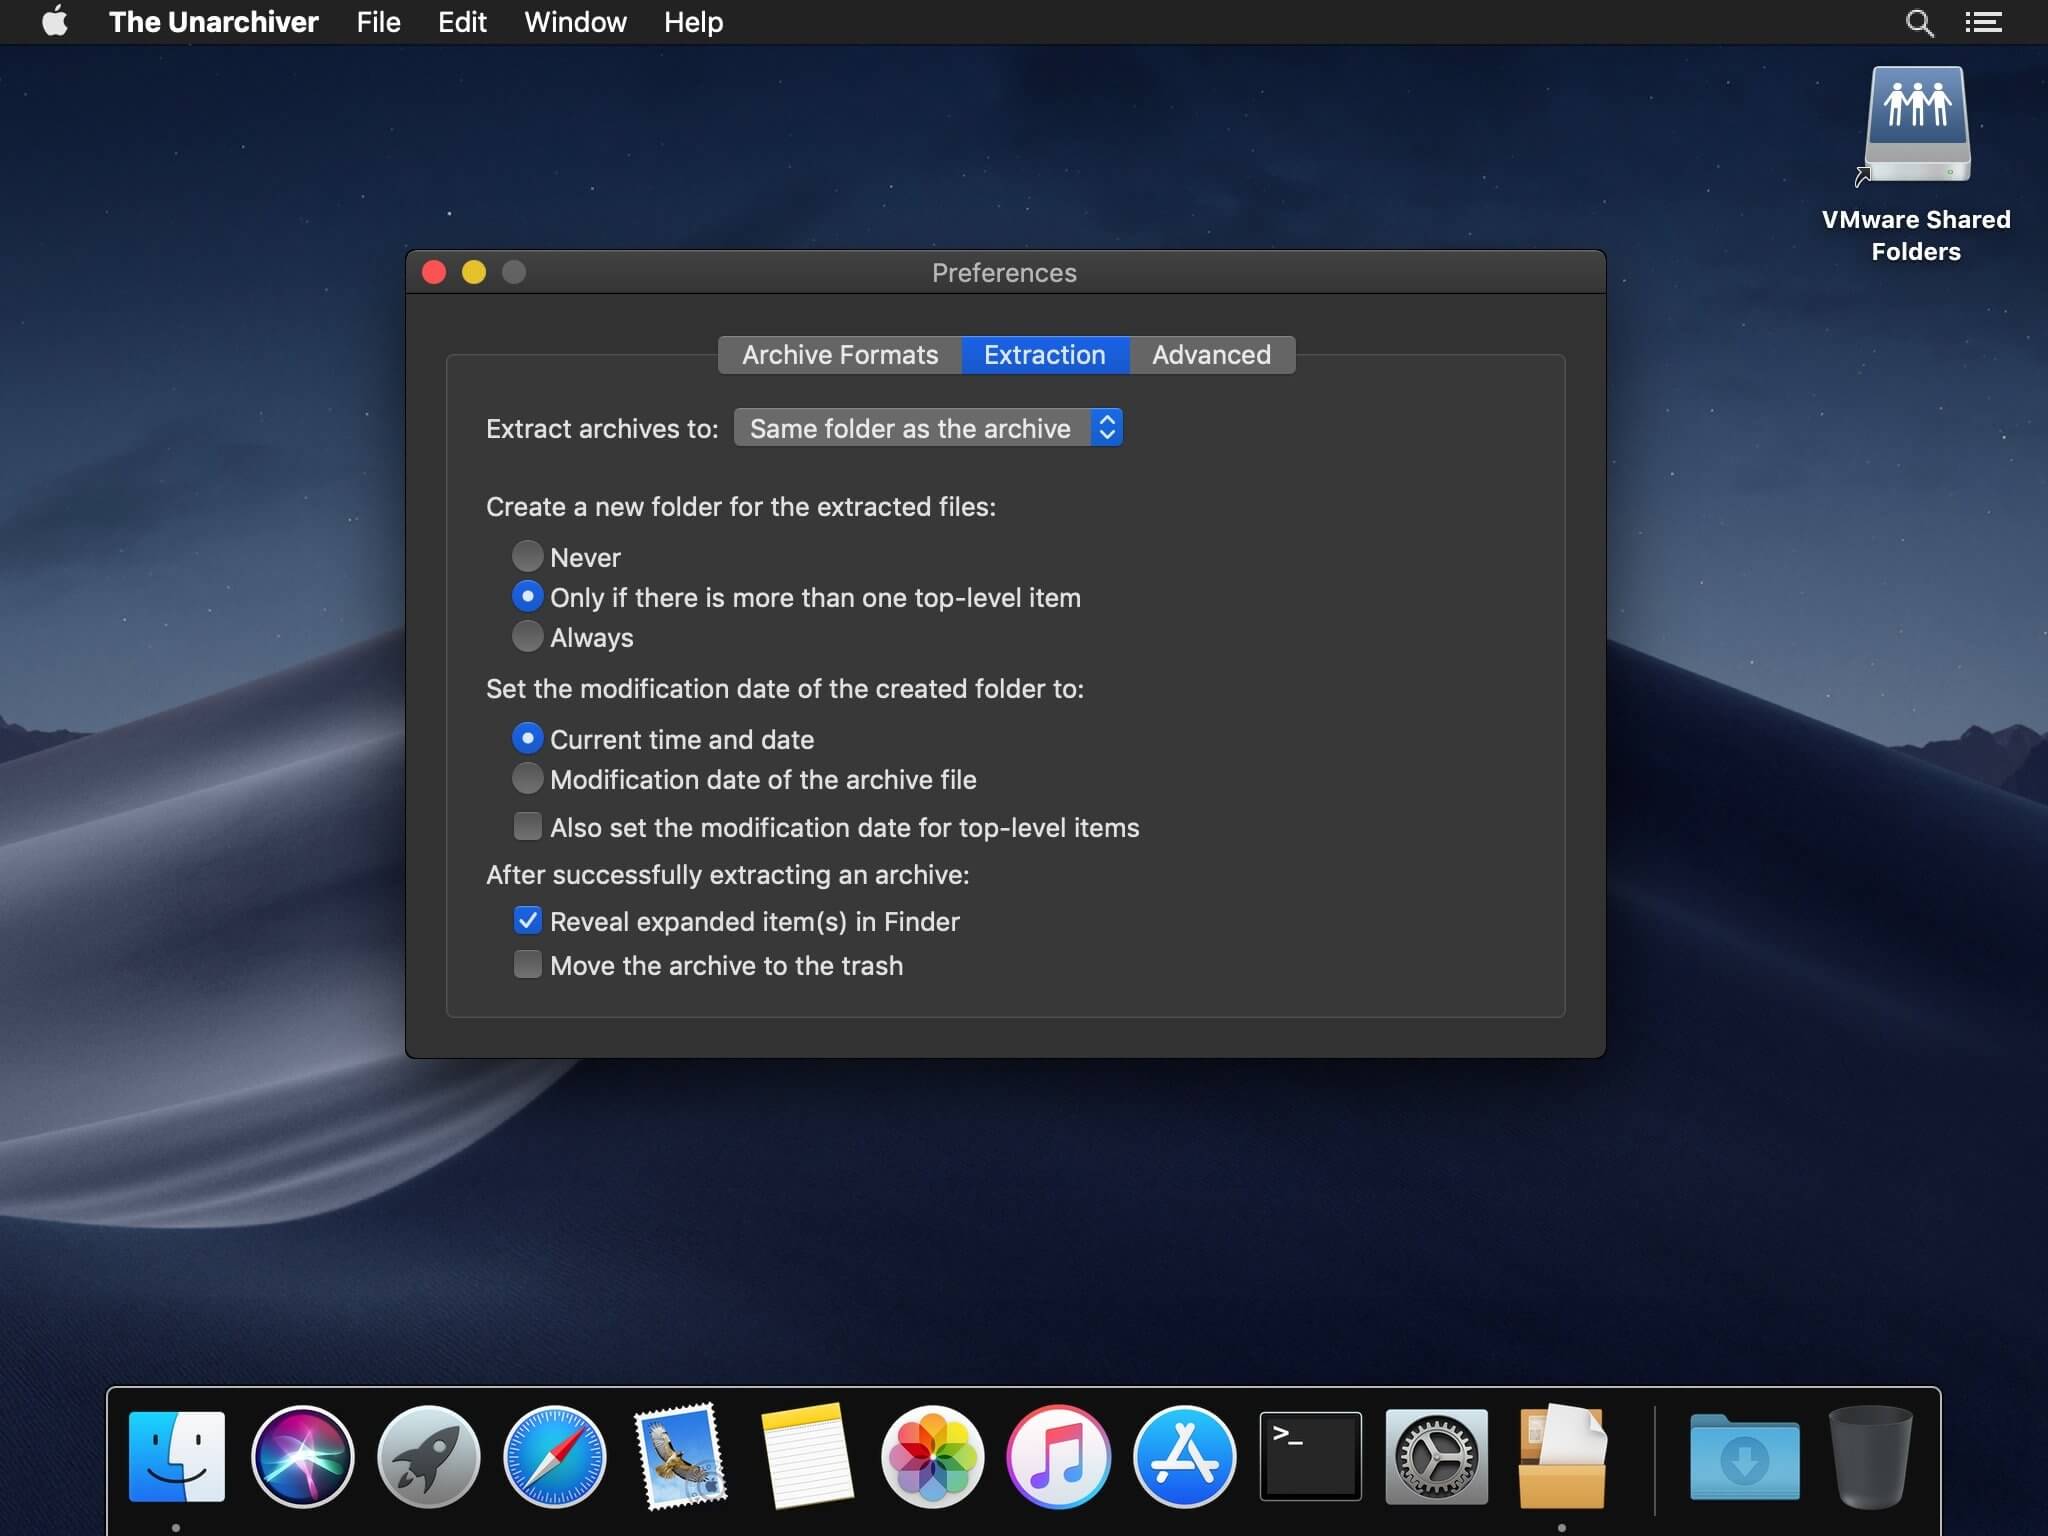
Task: Click the Preferences window title bar
Action: tap(1005, 272)
